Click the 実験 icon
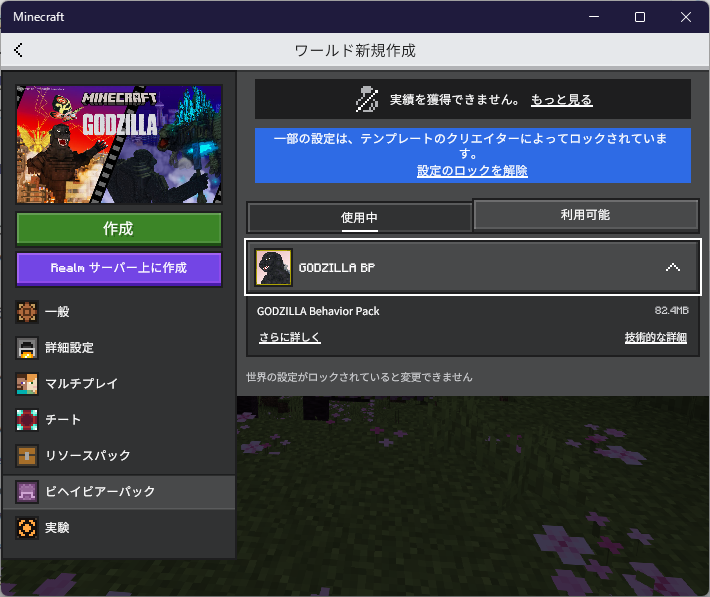The height and width of the screenshot is (597, 710). pyautogui.click(x=27, y=528)
